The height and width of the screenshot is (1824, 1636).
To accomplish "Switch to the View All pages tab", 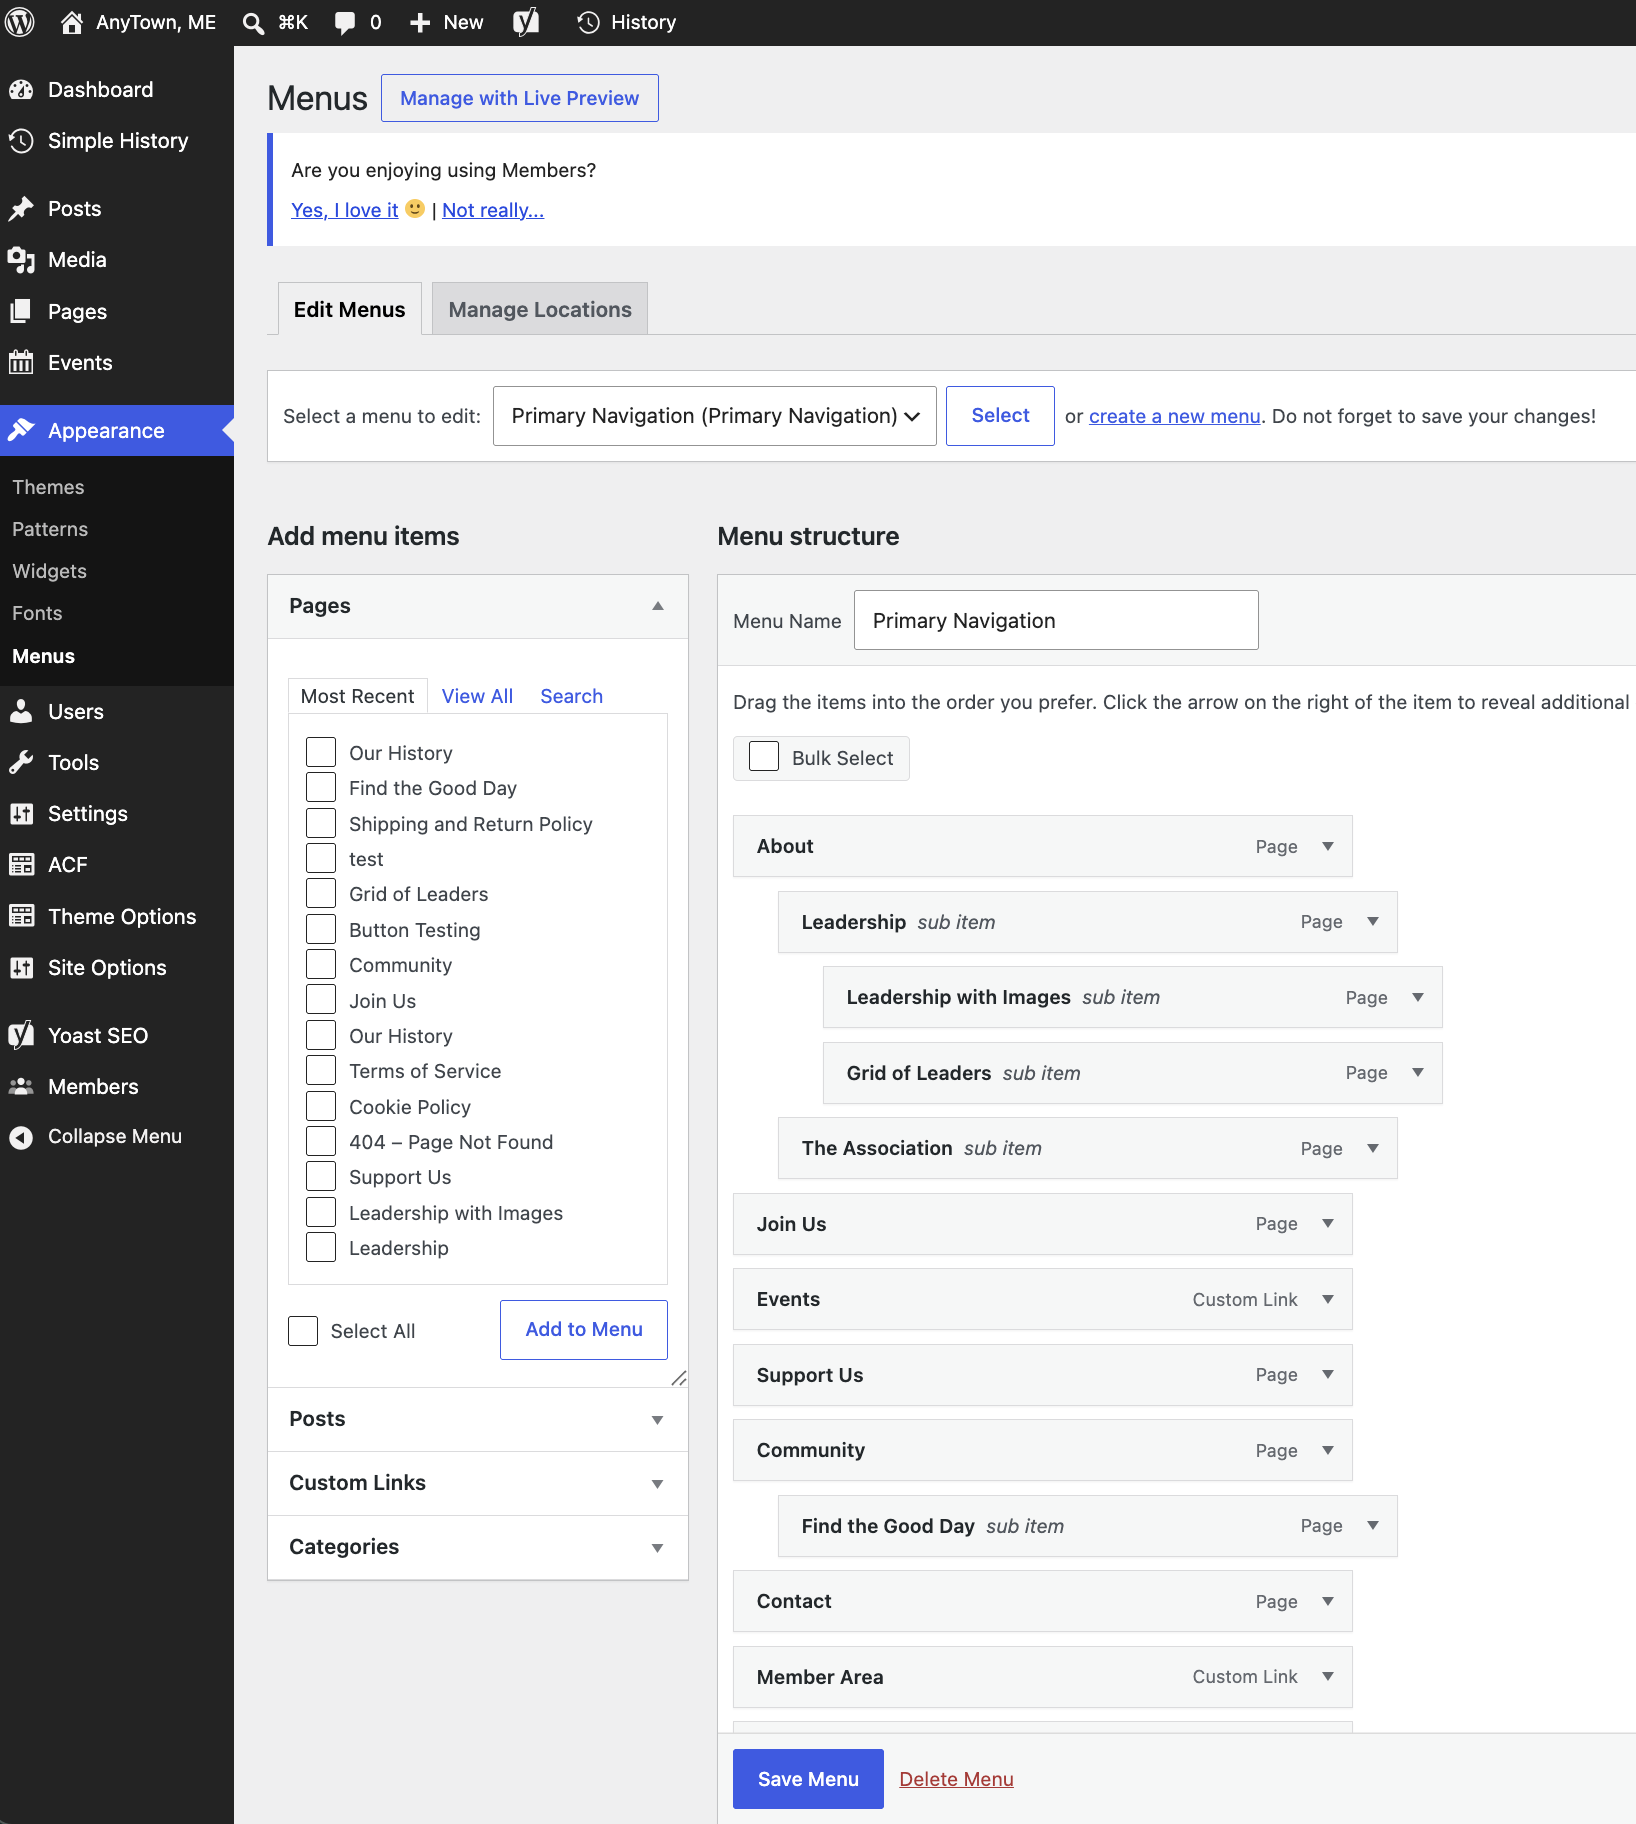I will click(478, 696).
